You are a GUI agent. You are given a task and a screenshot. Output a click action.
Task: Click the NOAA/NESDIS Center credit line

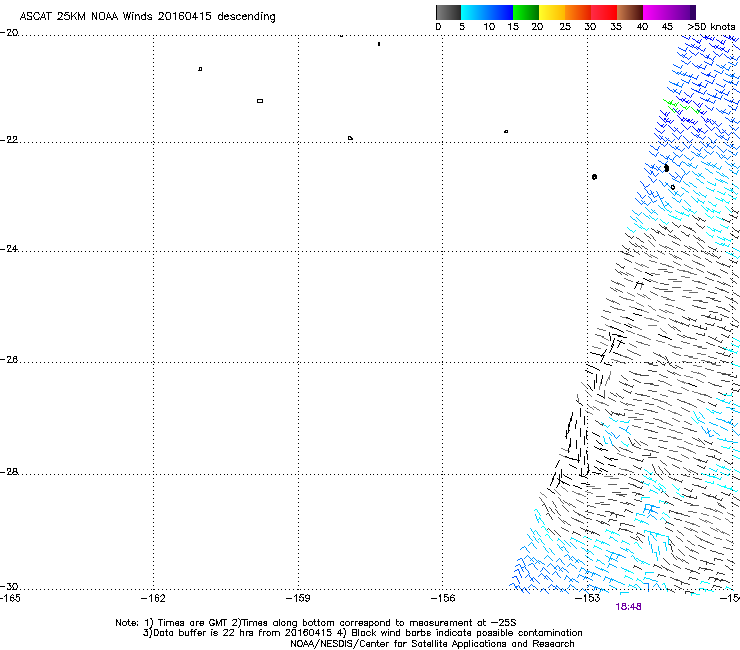tap(432, 644)
